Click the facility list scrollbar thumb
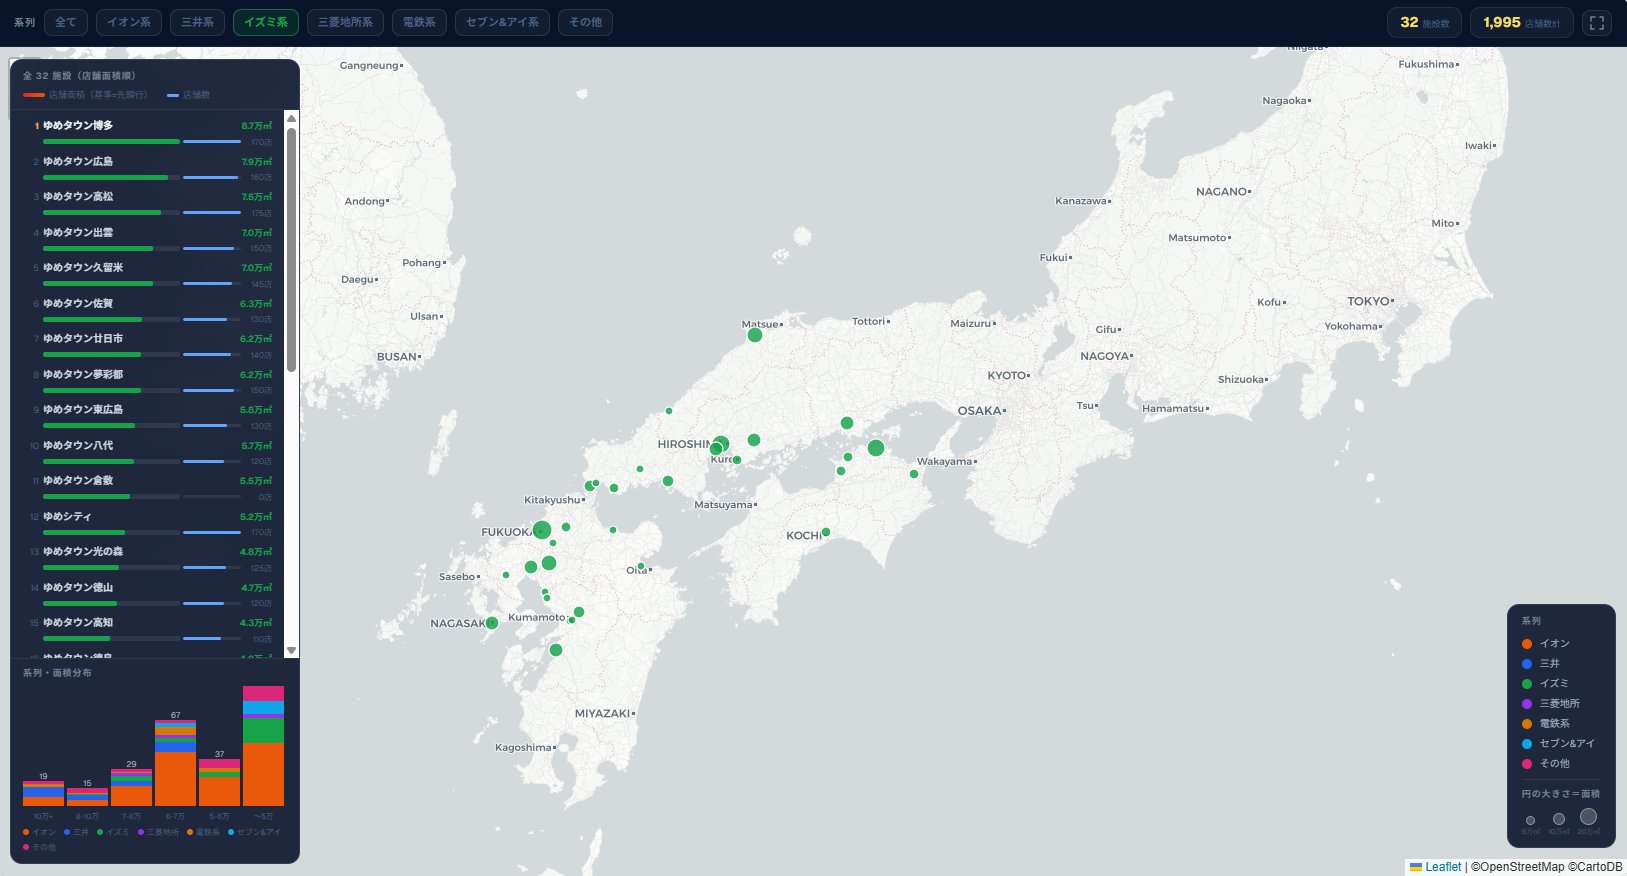This screenshot has height=876, width=1627. (x=292, y=250)
